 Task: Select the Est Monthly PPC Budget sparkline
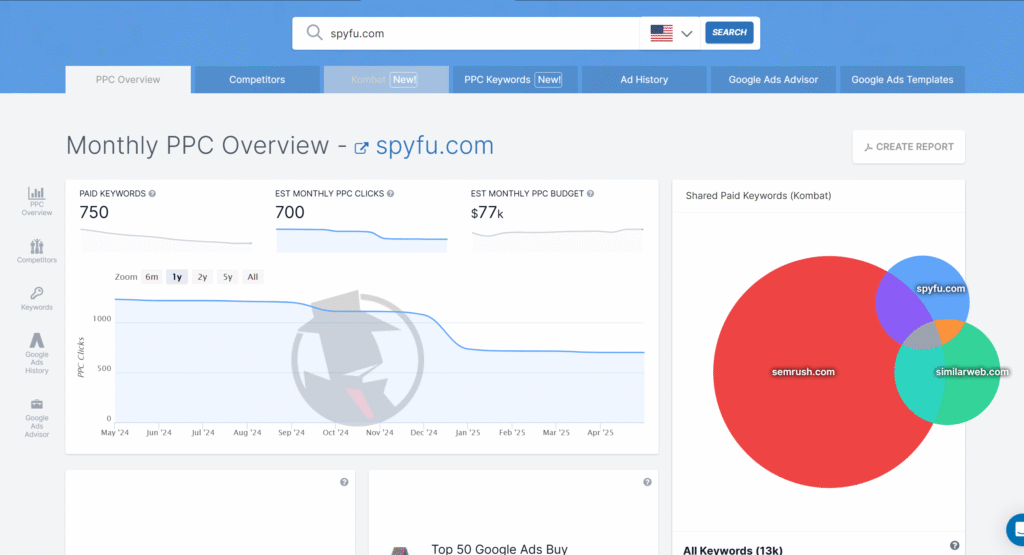557,240
